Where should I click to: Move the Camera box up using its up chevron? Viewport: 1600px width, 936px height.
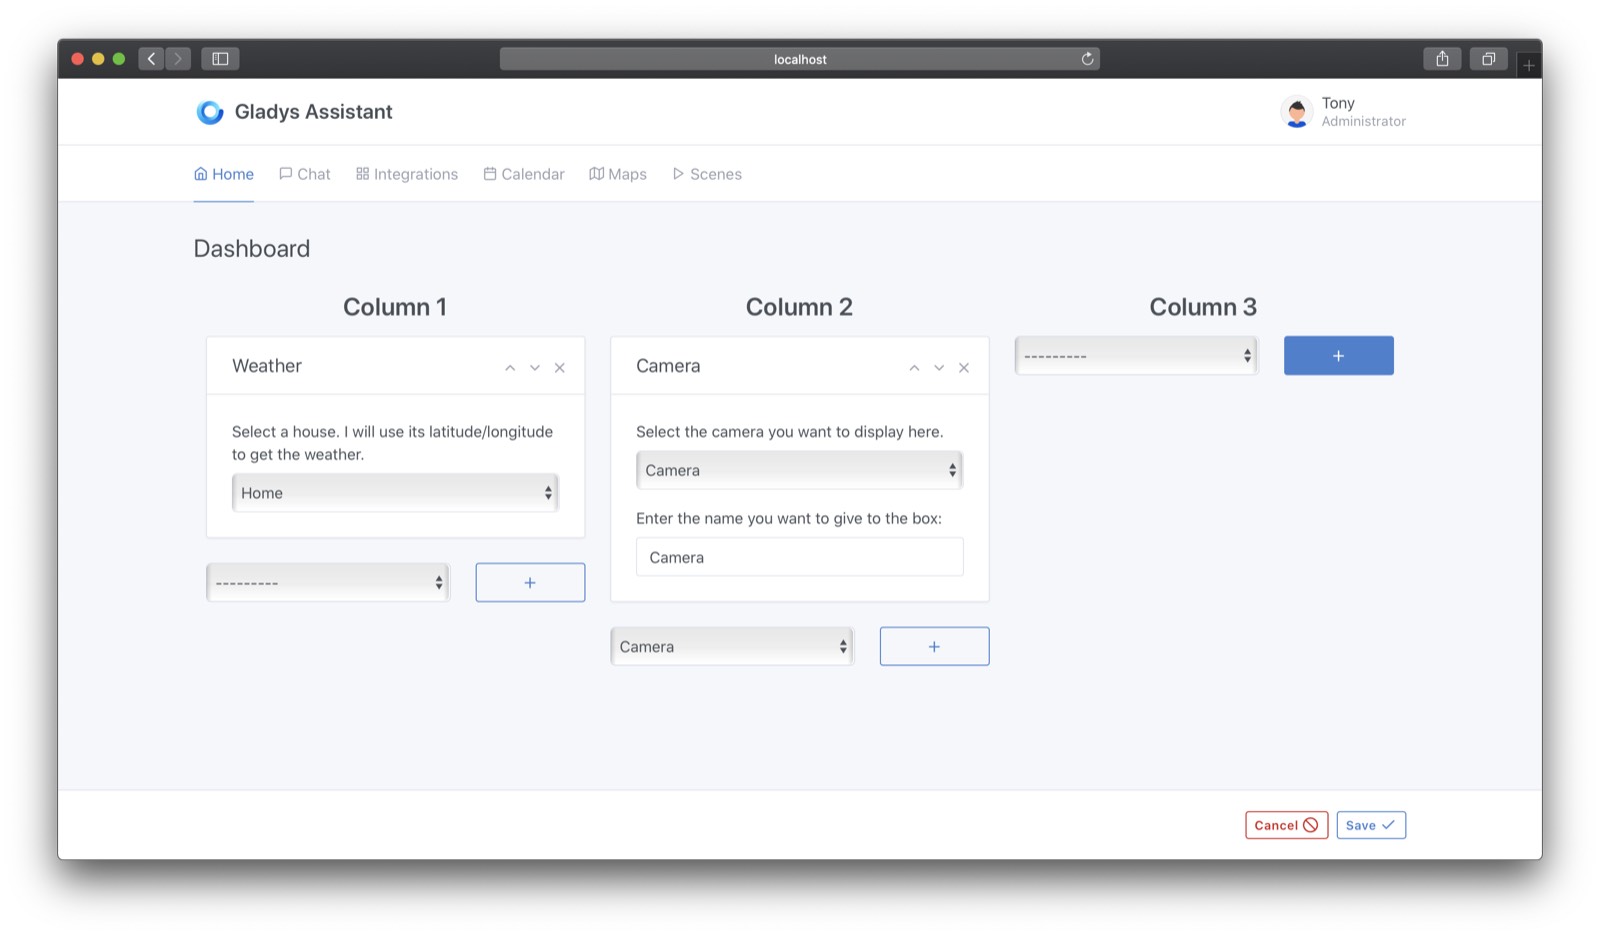point(914,367)
